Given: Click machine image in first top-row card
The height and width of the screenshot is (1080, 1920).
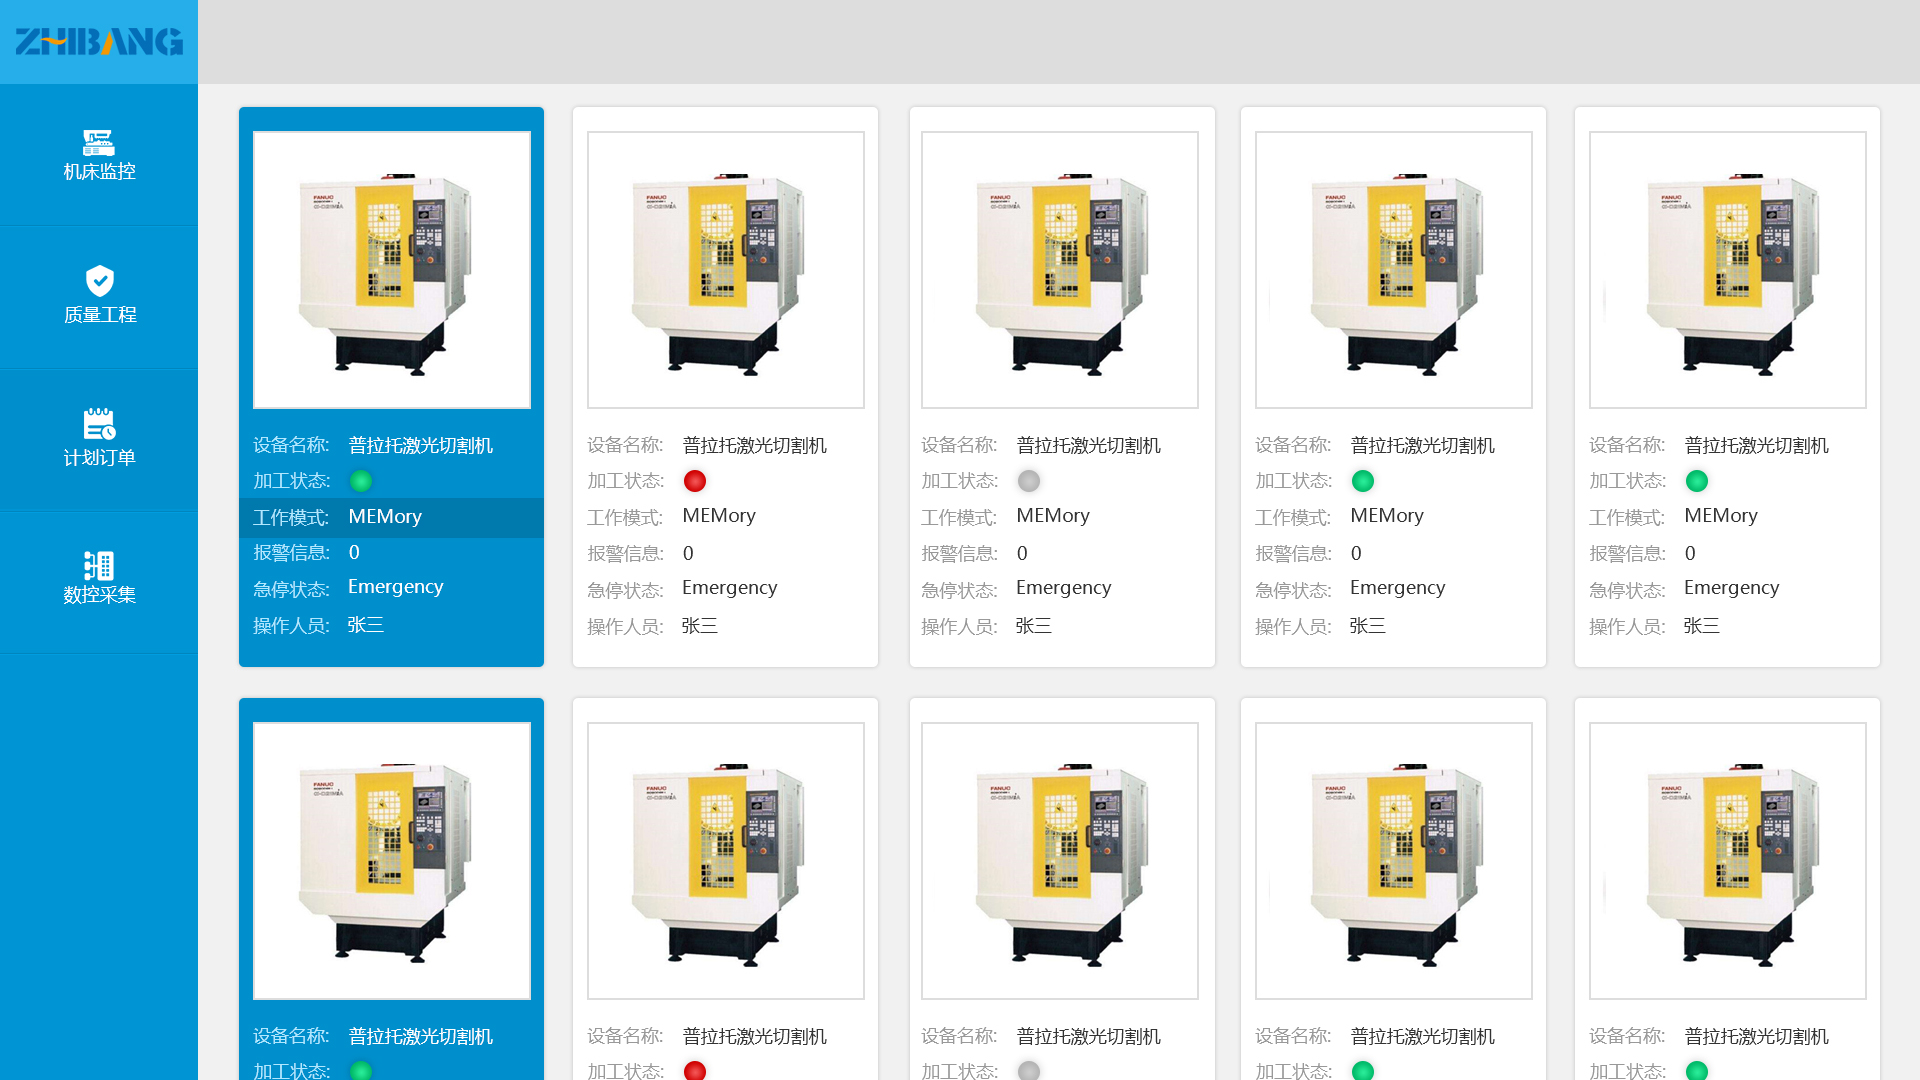Looking at the screenshot, I should coord(392,270).
